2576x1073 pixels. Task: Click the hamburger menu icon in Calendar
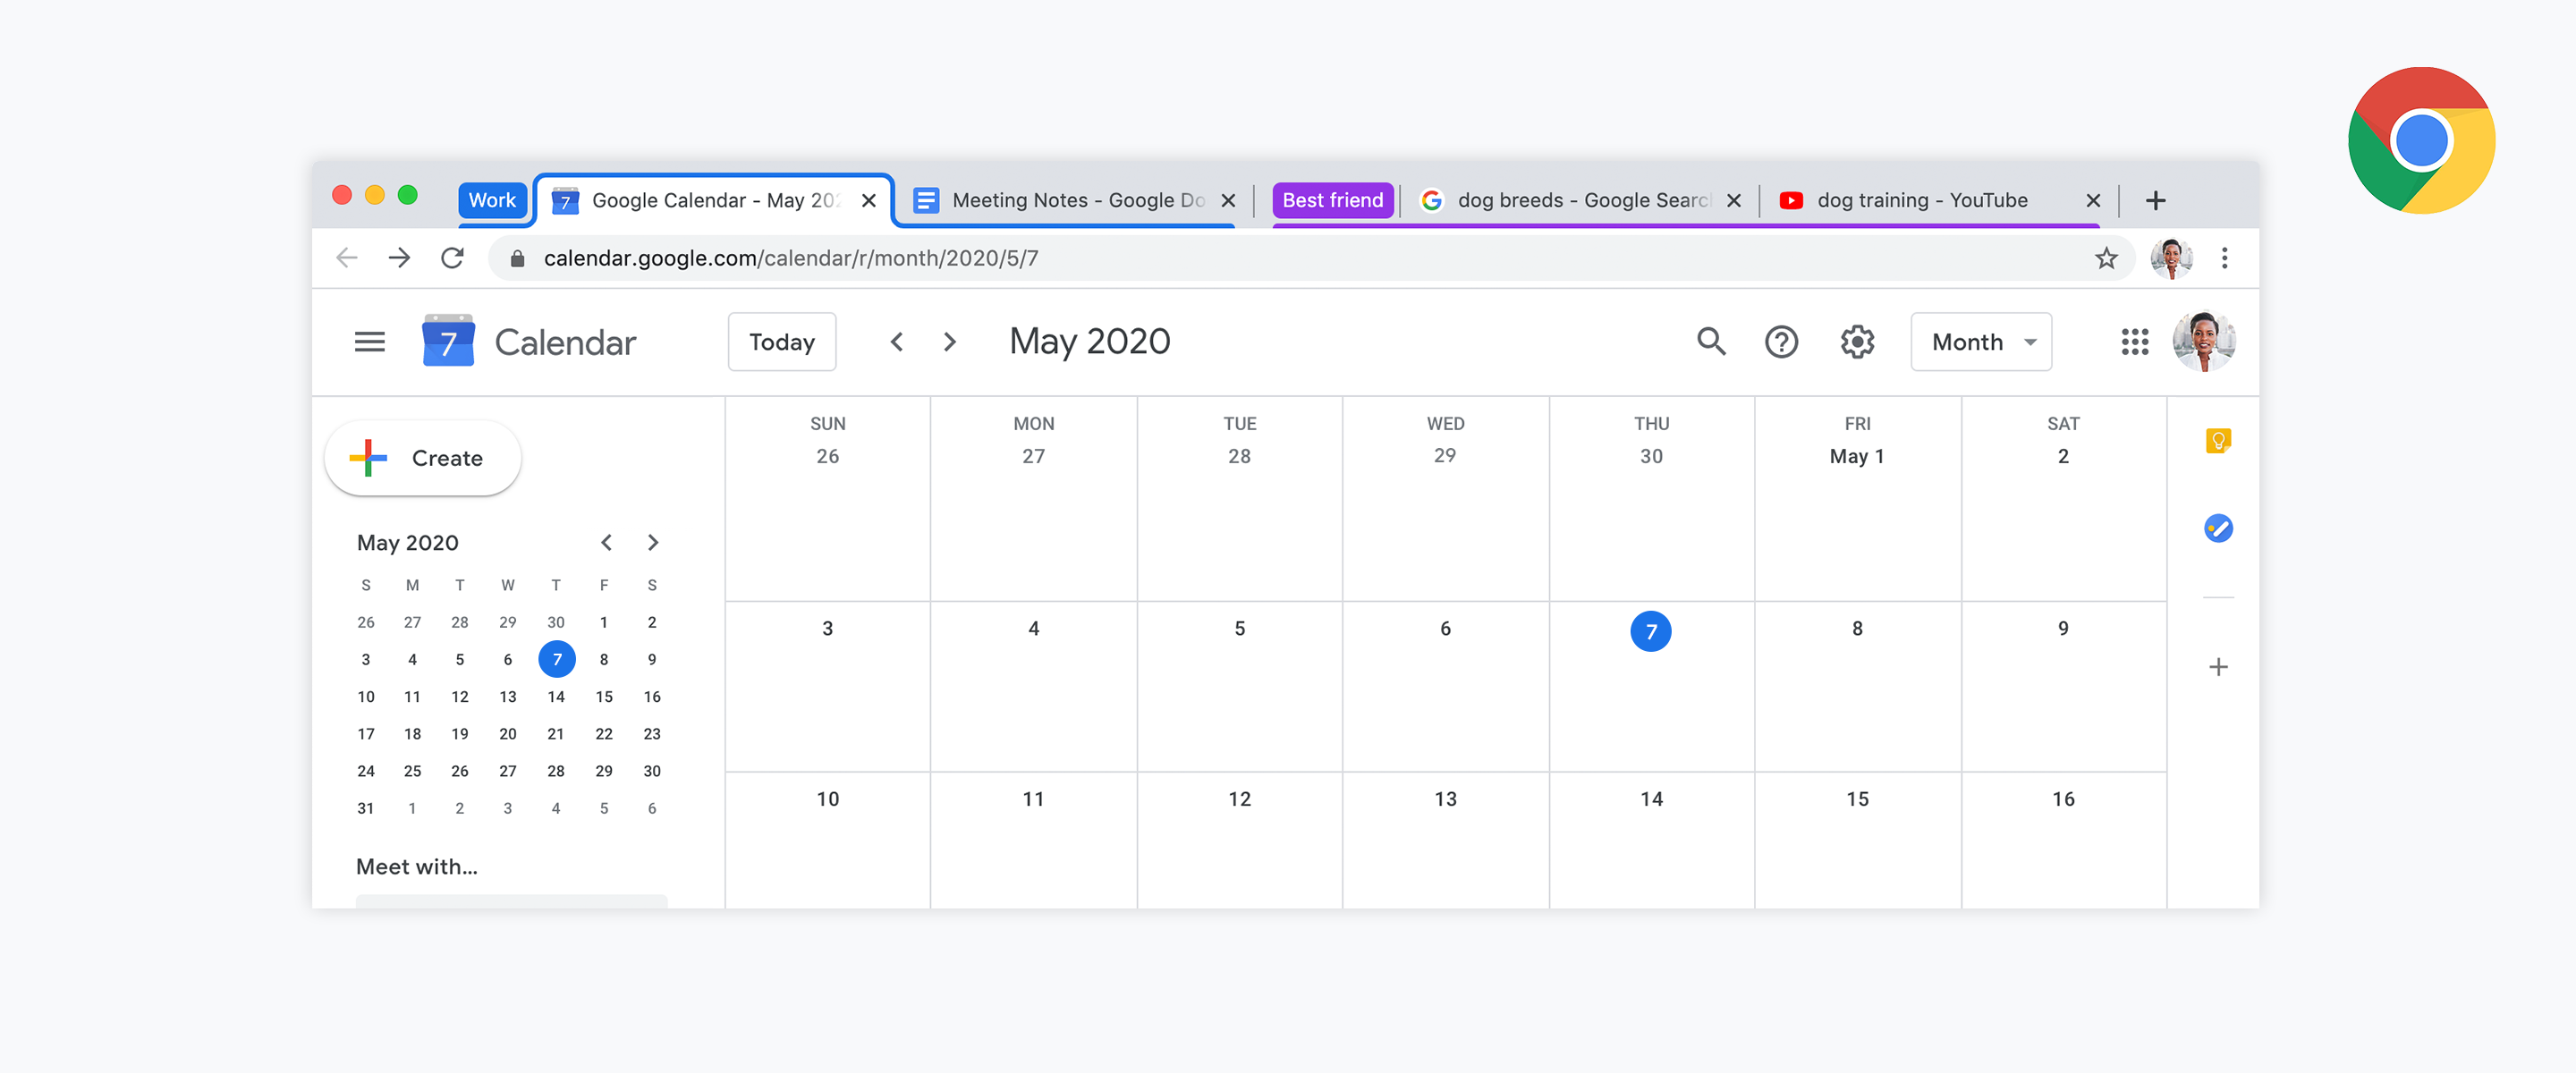point(368,342)
